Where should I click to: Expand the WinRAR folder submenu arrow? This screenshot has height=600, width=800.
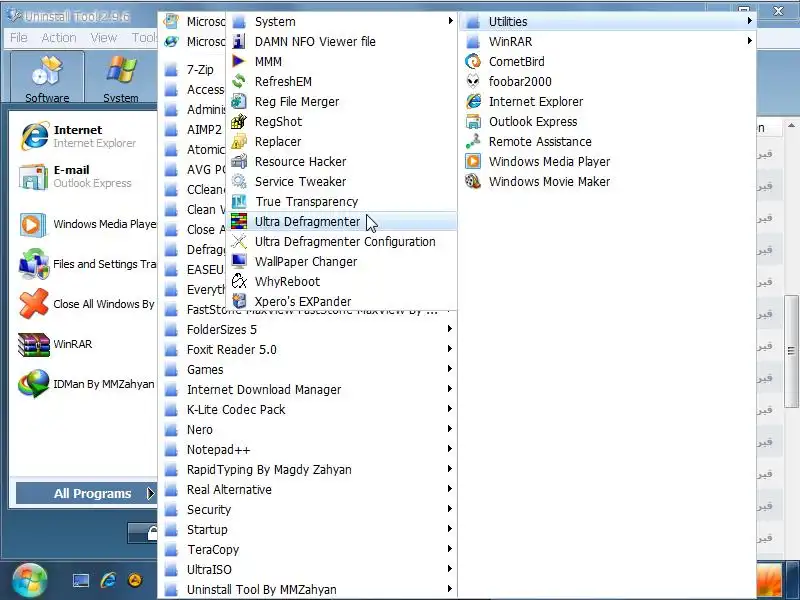pos(749,41)
